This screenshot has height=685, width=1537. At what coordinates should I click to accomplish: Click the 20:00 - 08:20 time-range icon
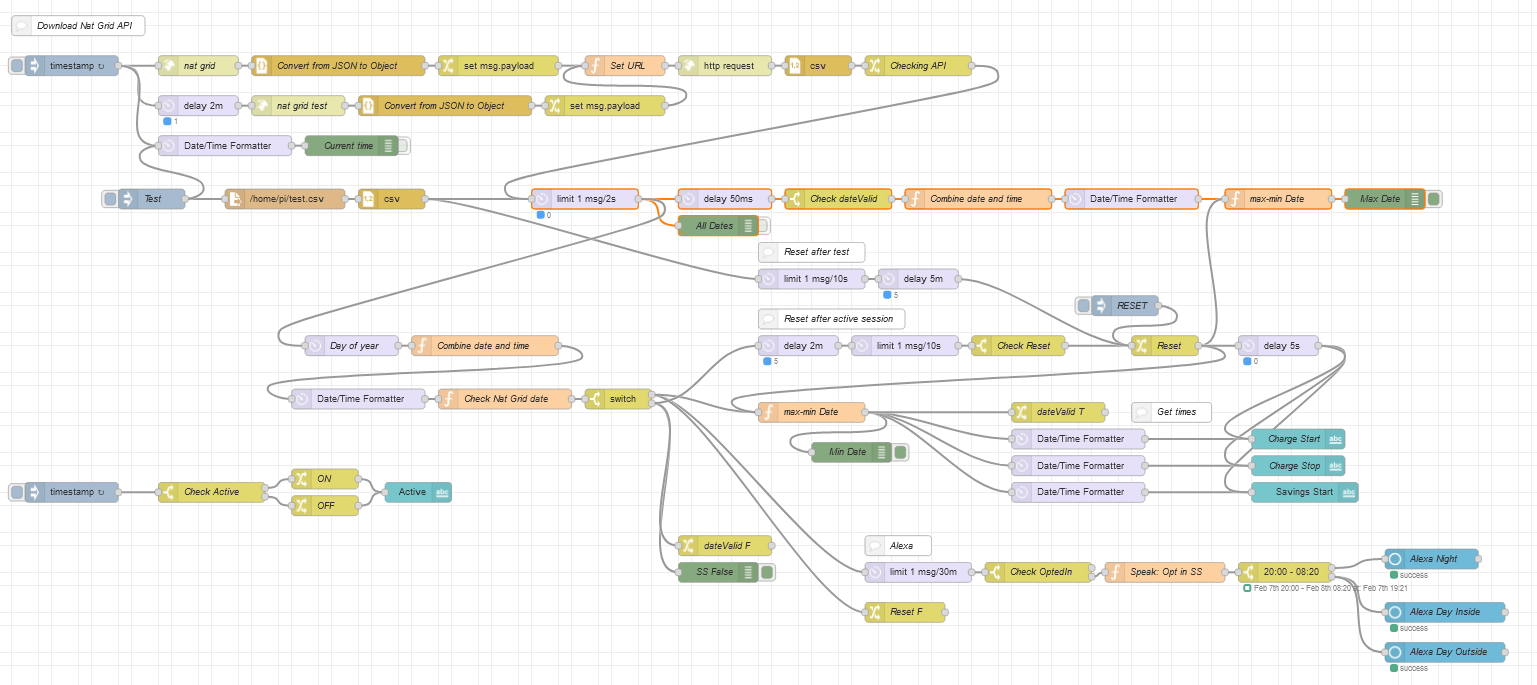pyautogui.click(x=1249, y=572)
